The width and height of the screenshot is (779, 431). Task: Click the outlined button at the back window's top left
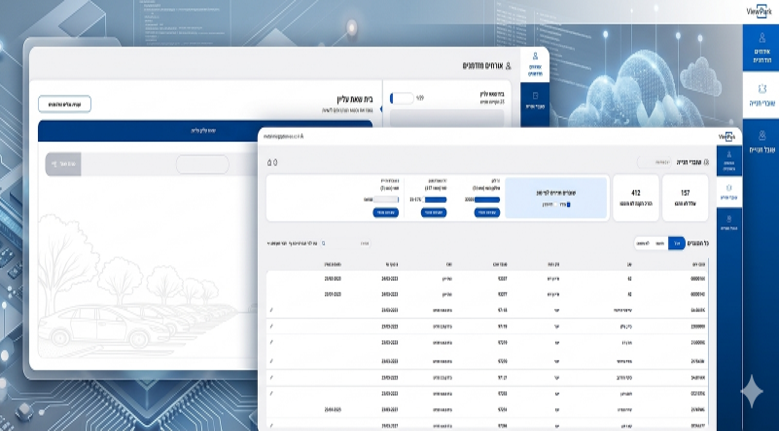click(65, 104)
